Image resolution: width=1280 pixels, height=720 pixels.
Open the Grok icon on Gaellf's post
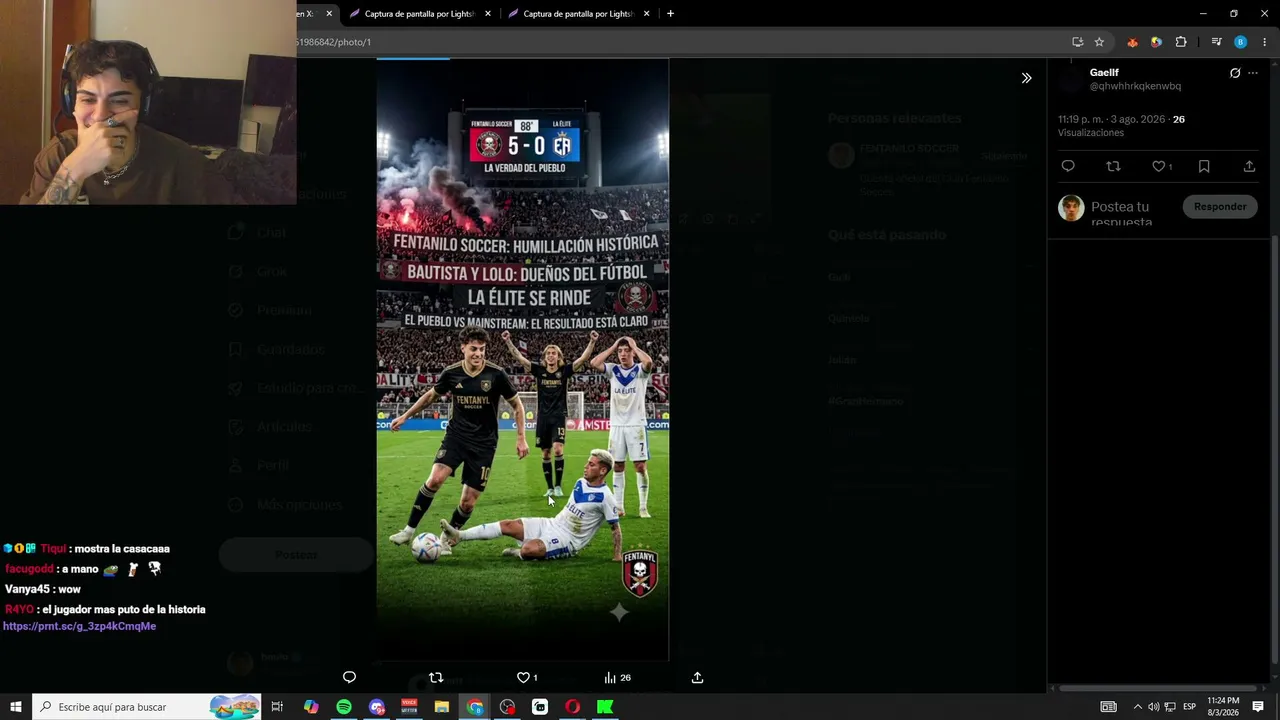coord(1235,73)
